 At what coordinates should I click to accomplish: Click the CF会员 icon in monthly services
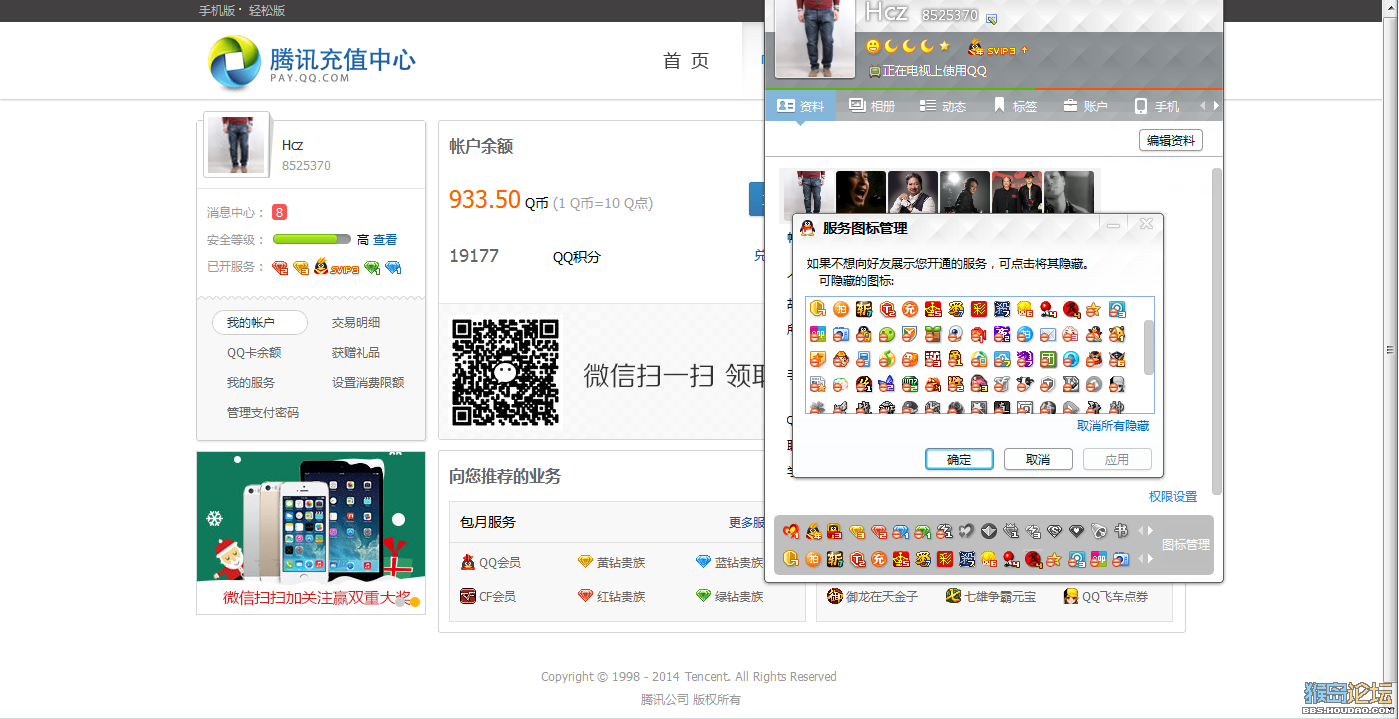467,596
